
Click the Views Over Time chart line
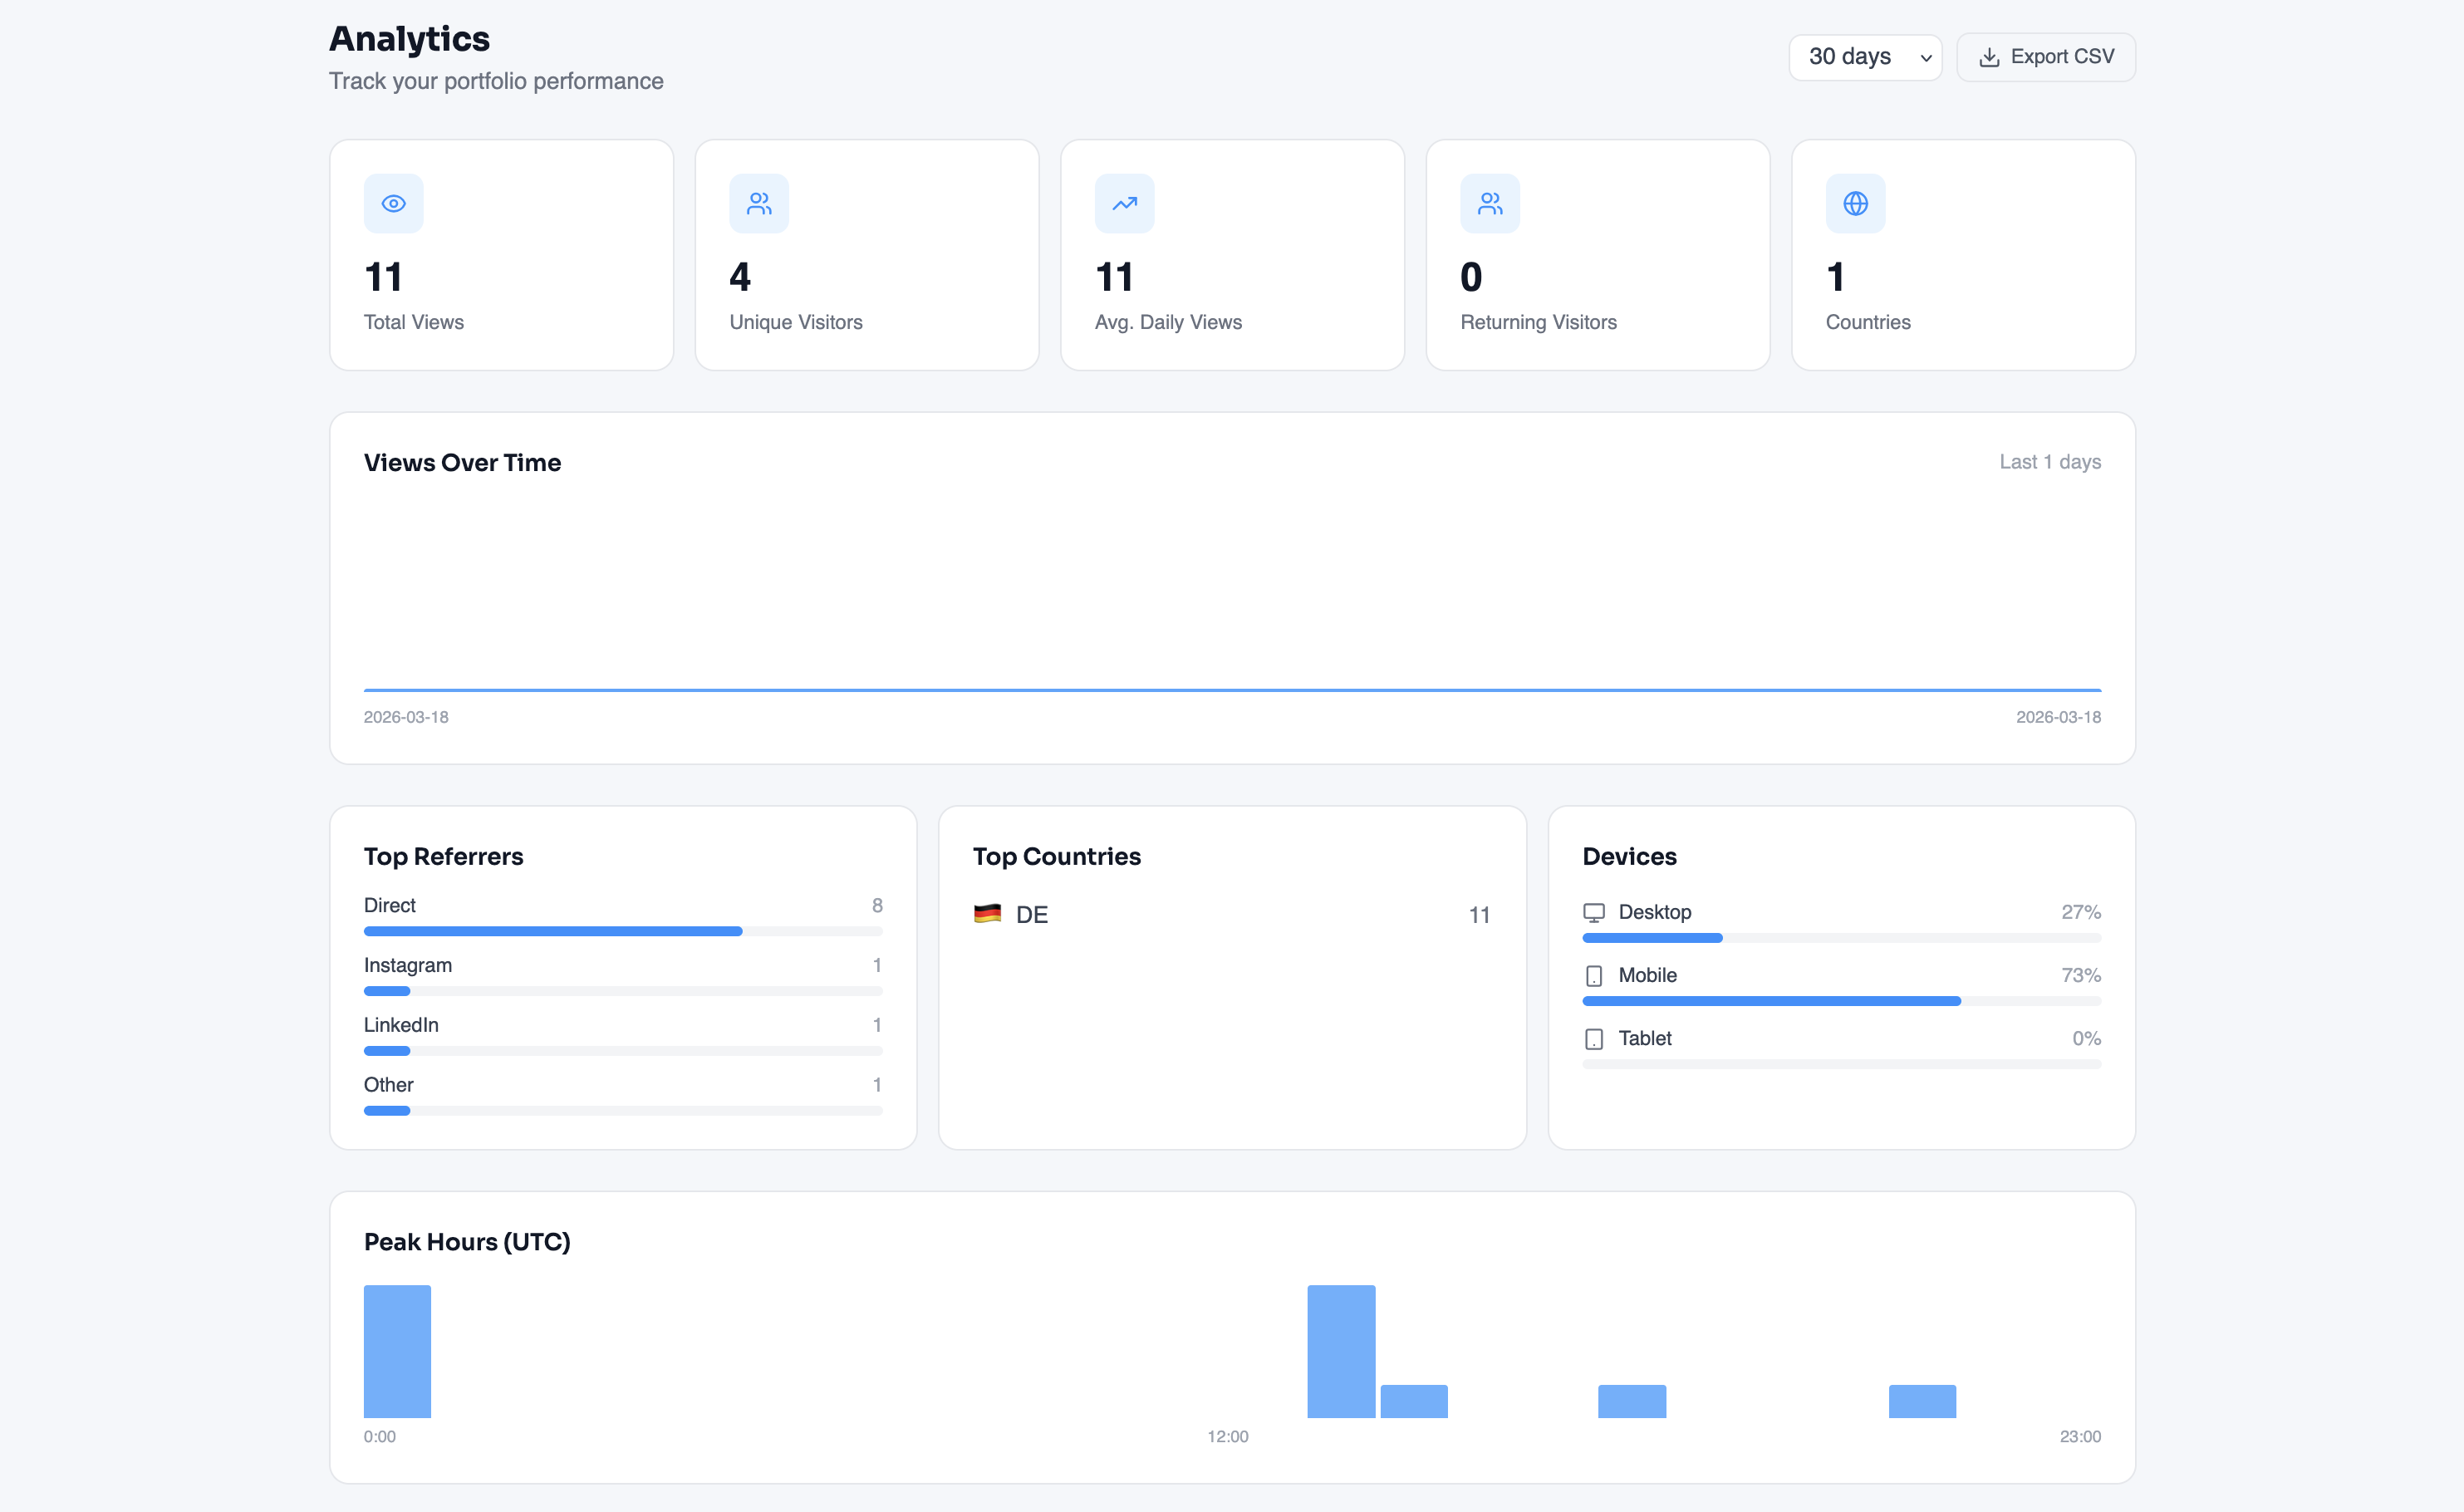(1232, 689)
